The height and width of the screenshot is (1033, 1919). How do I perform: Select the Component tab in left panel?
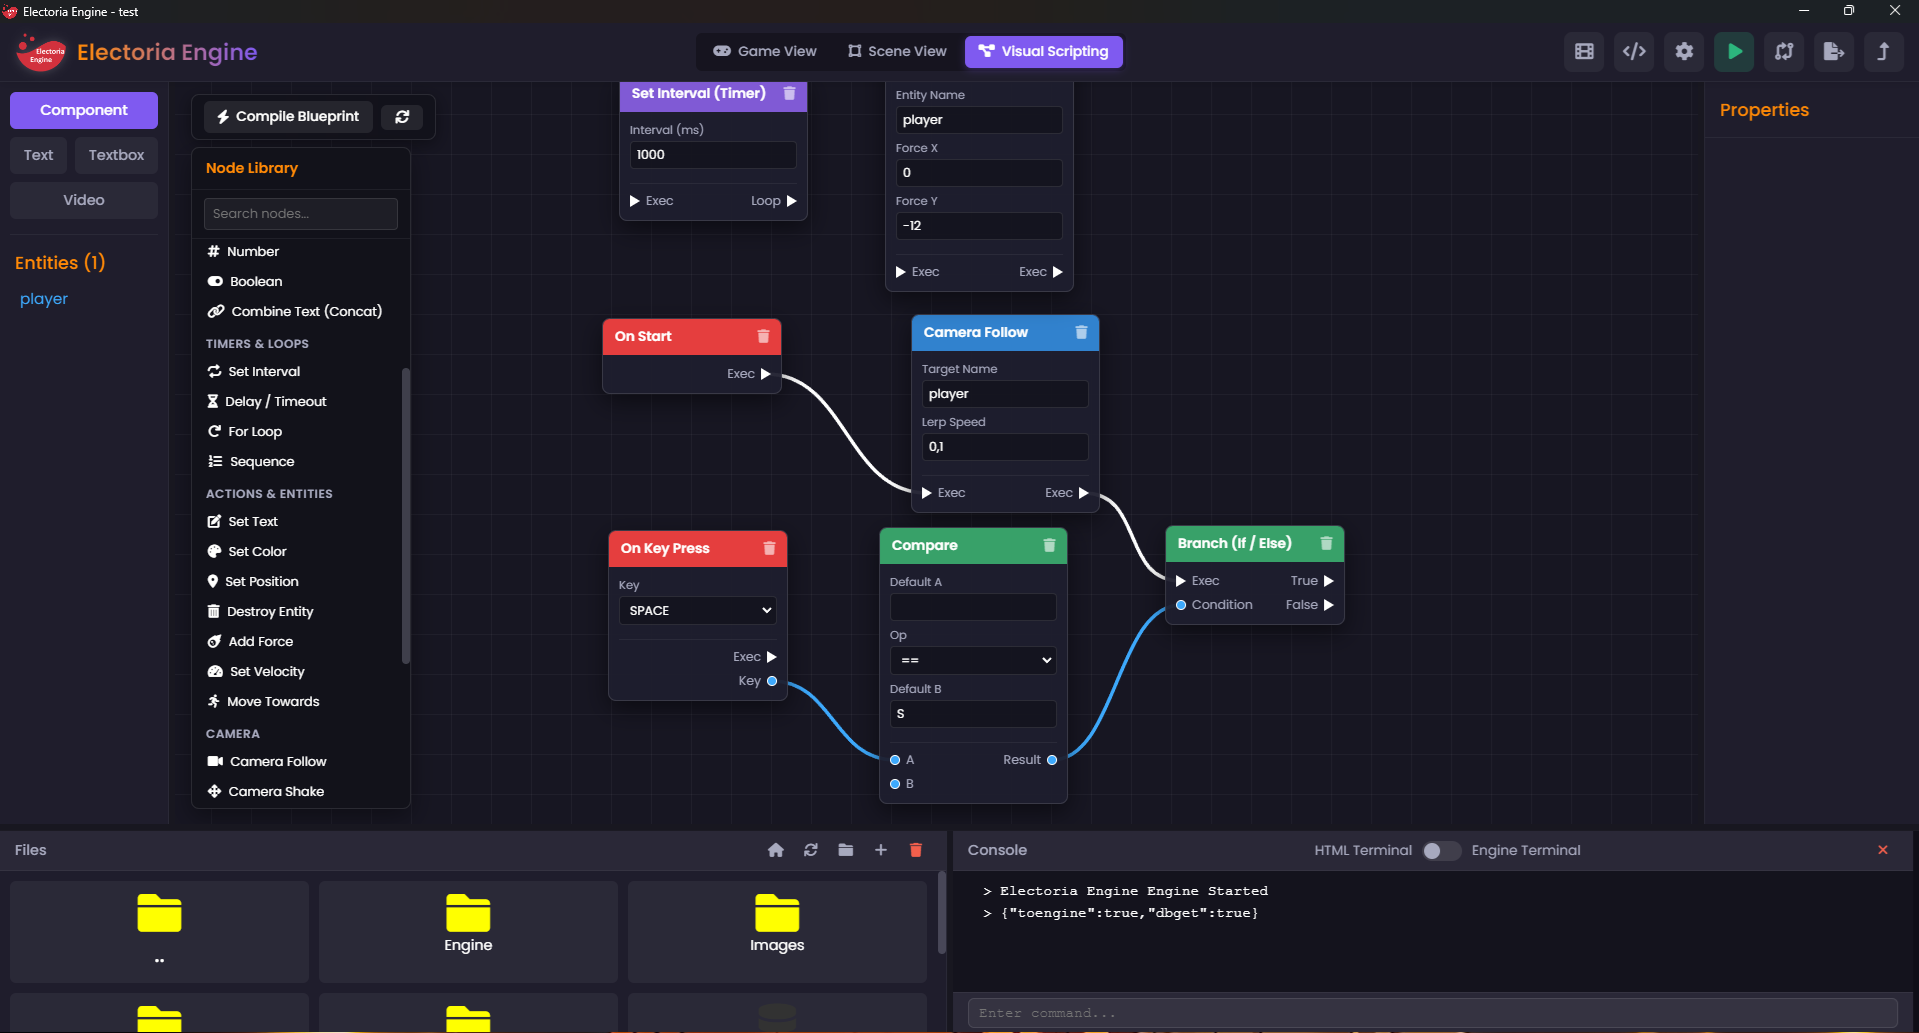click(x=84, y=110)
